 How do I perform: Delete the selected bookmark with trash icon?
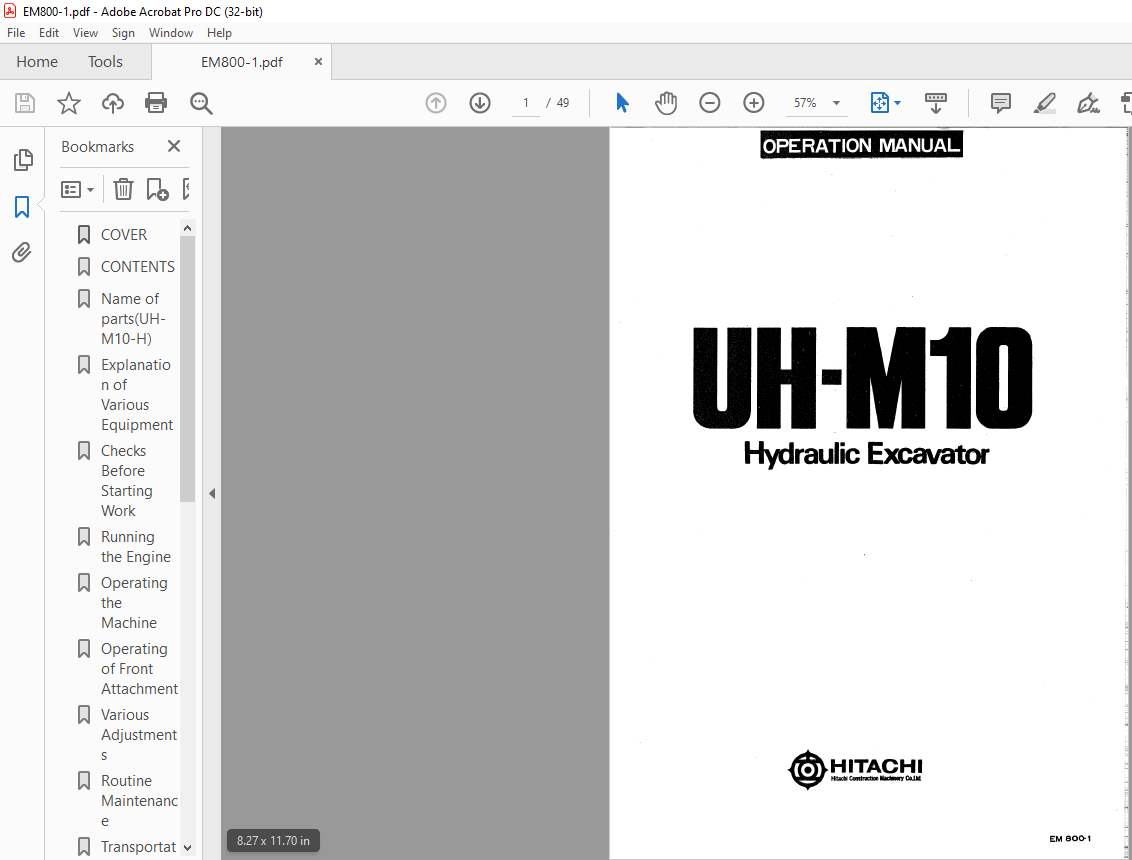pyautogui.click(x=123, y=189)
